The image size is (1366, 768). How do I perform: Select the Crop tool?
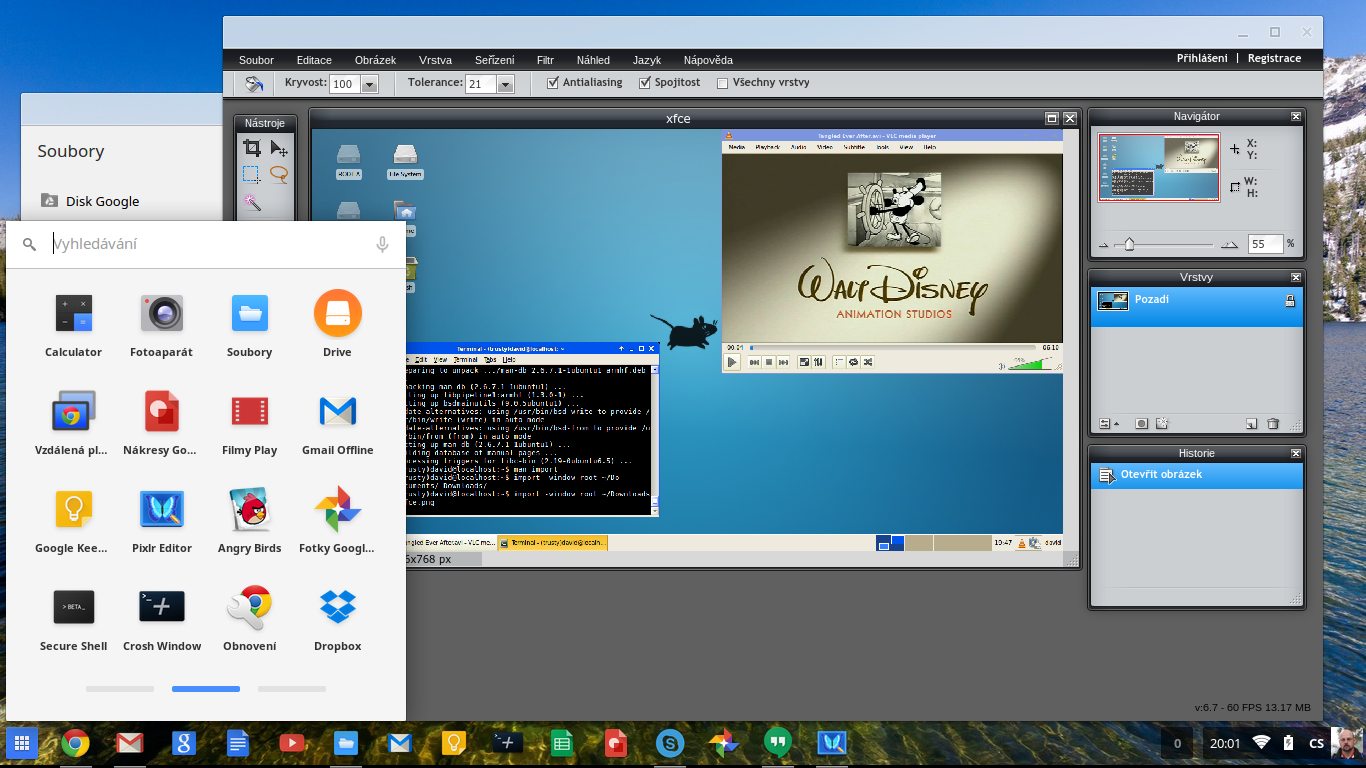pyautogui.click(x=252, y=147)
